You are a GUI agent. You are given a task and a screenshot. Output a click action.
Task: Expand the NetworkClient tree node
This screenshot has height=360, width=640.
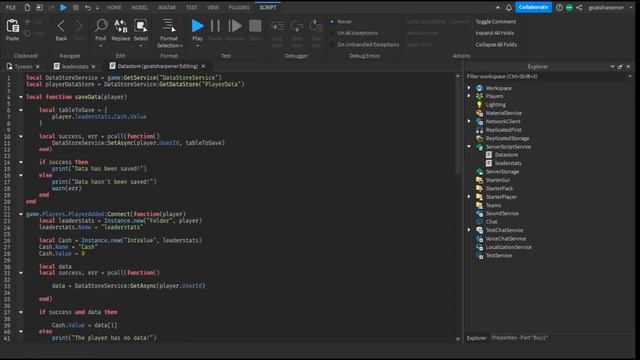pyautogui.click(x=469, y=121)
